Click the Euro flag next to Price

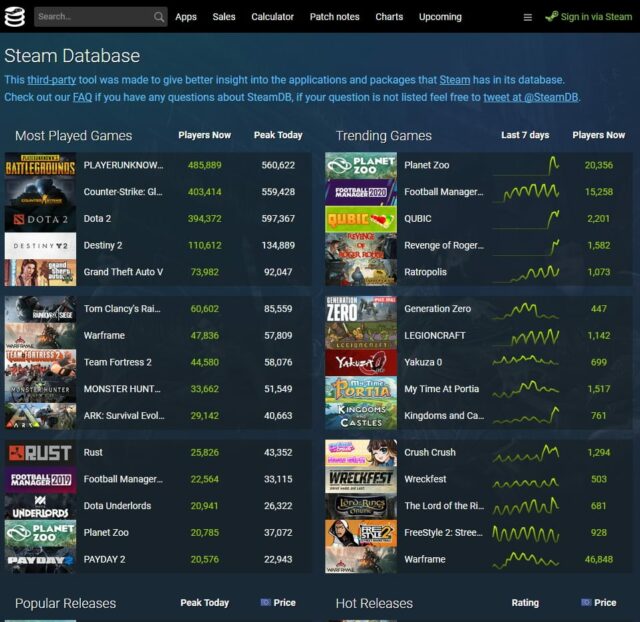pos(266,603)
